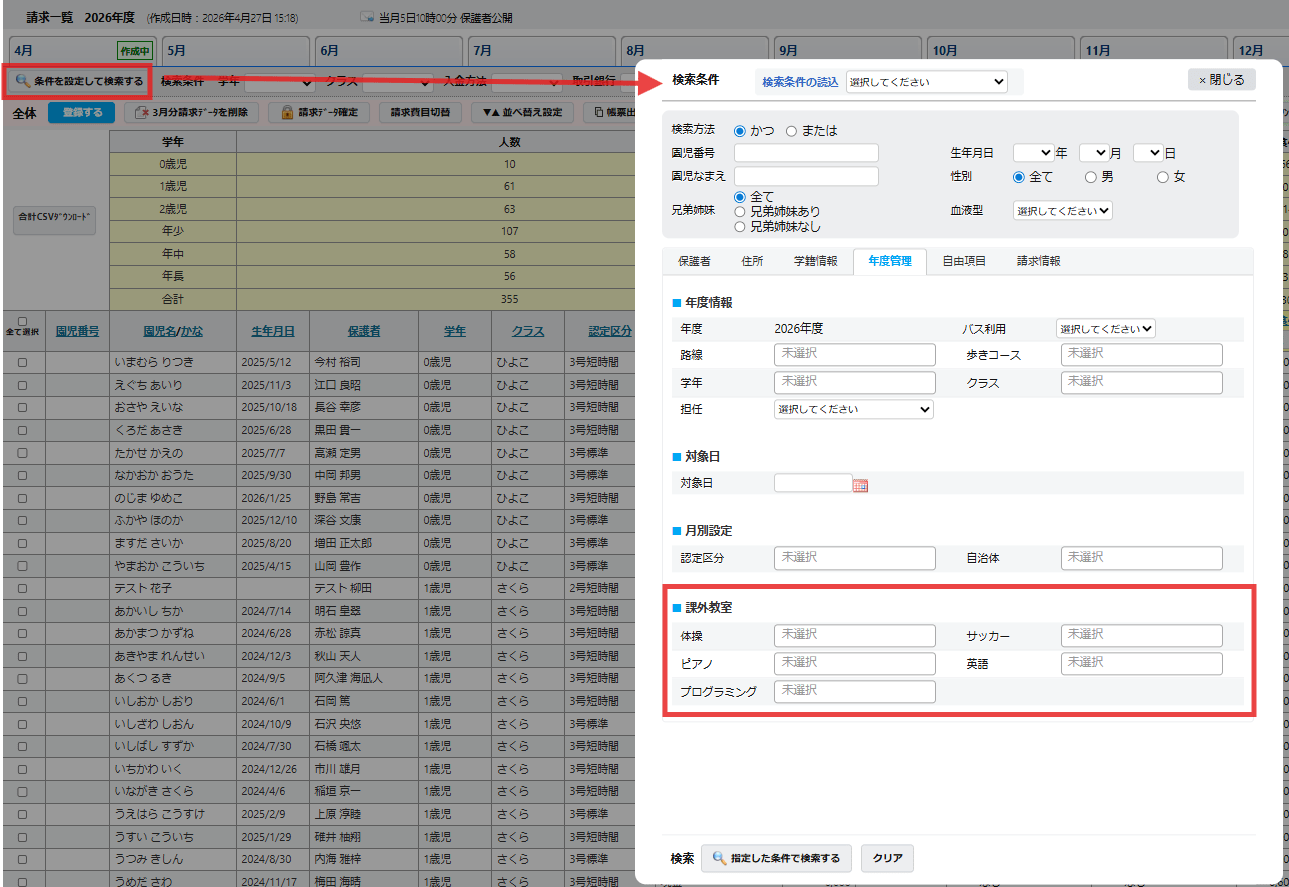Open the ▼▲ 並べ替え設定 sort settings

click(522, 113)
